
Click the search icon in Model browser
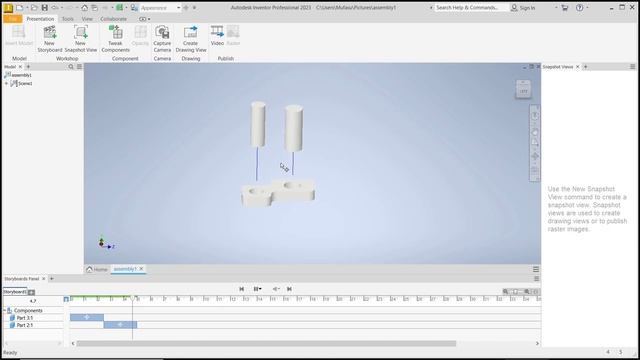tap(71, 67)
